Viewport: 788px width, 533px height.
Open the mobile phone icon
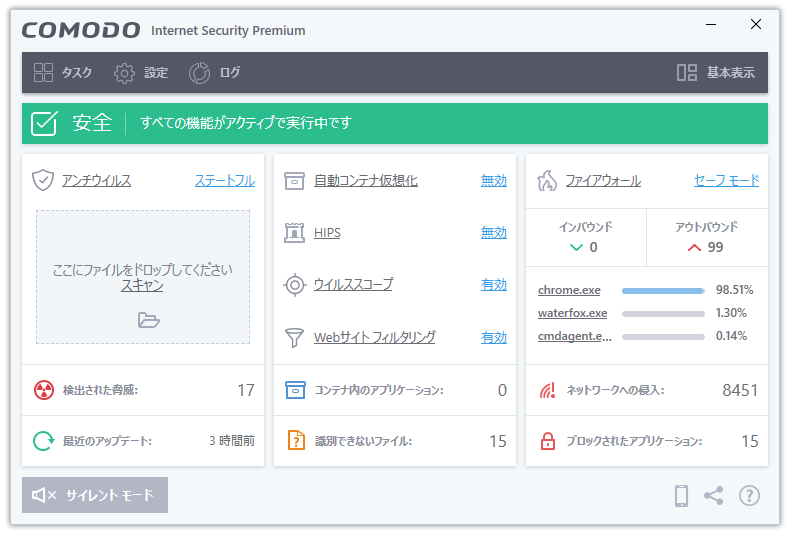pyautogui.click(x=681, y=496)
